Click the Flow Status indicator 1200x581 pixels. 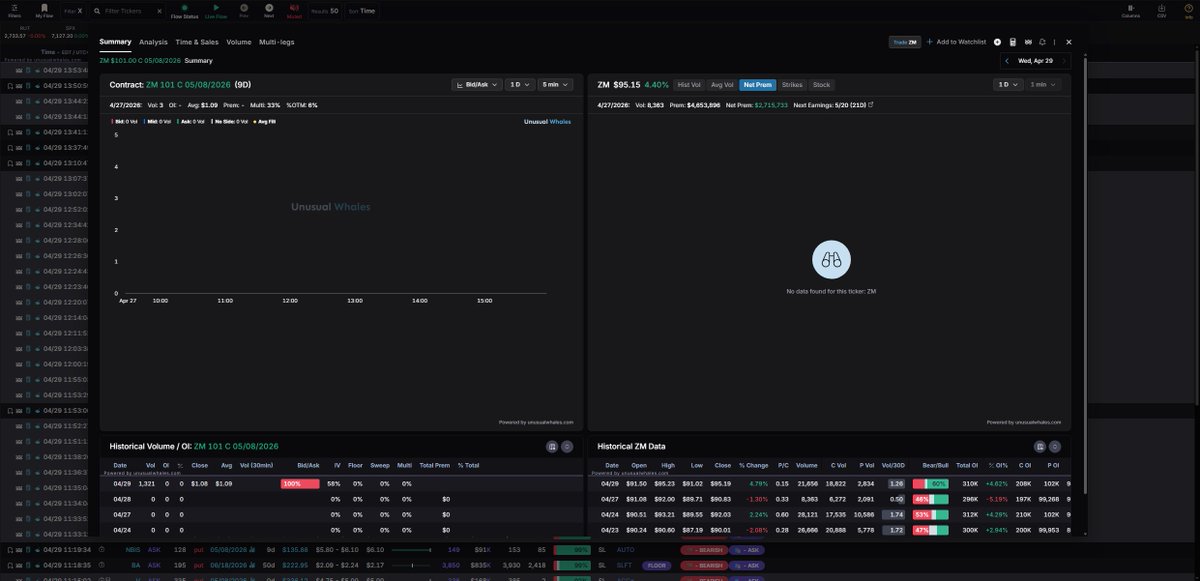tap(184, 11)
